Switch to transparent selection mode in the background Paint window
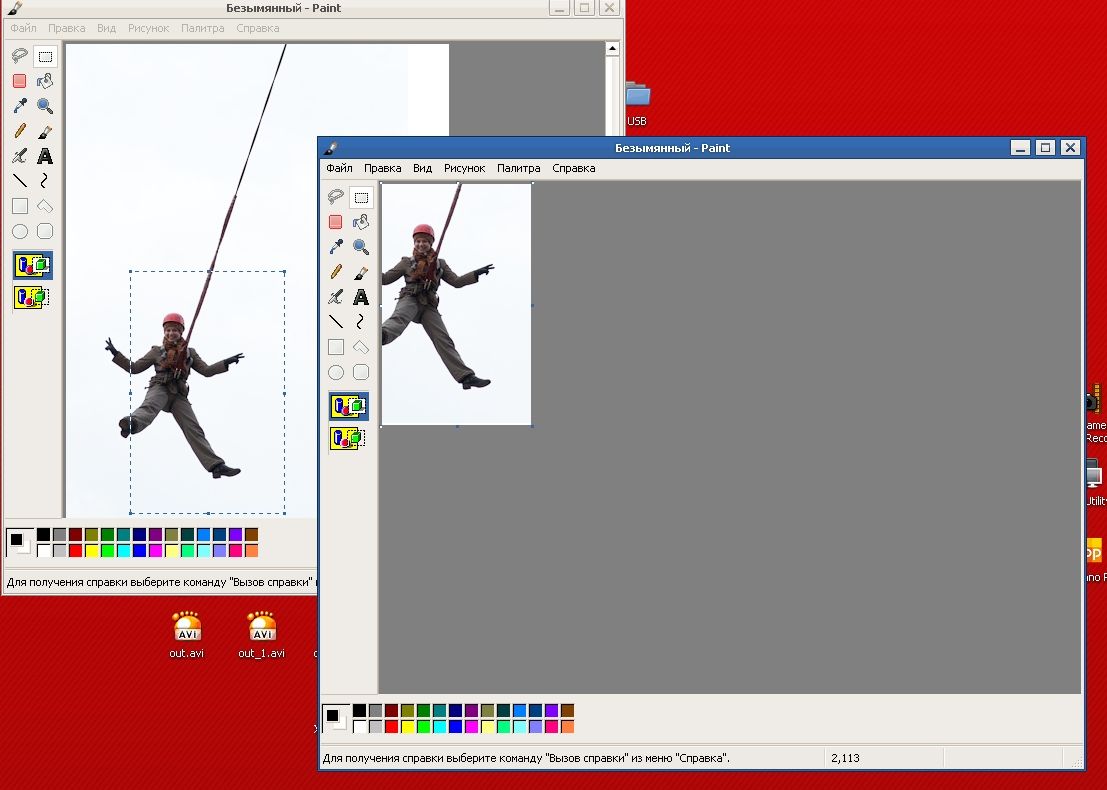 coord(32,297)
